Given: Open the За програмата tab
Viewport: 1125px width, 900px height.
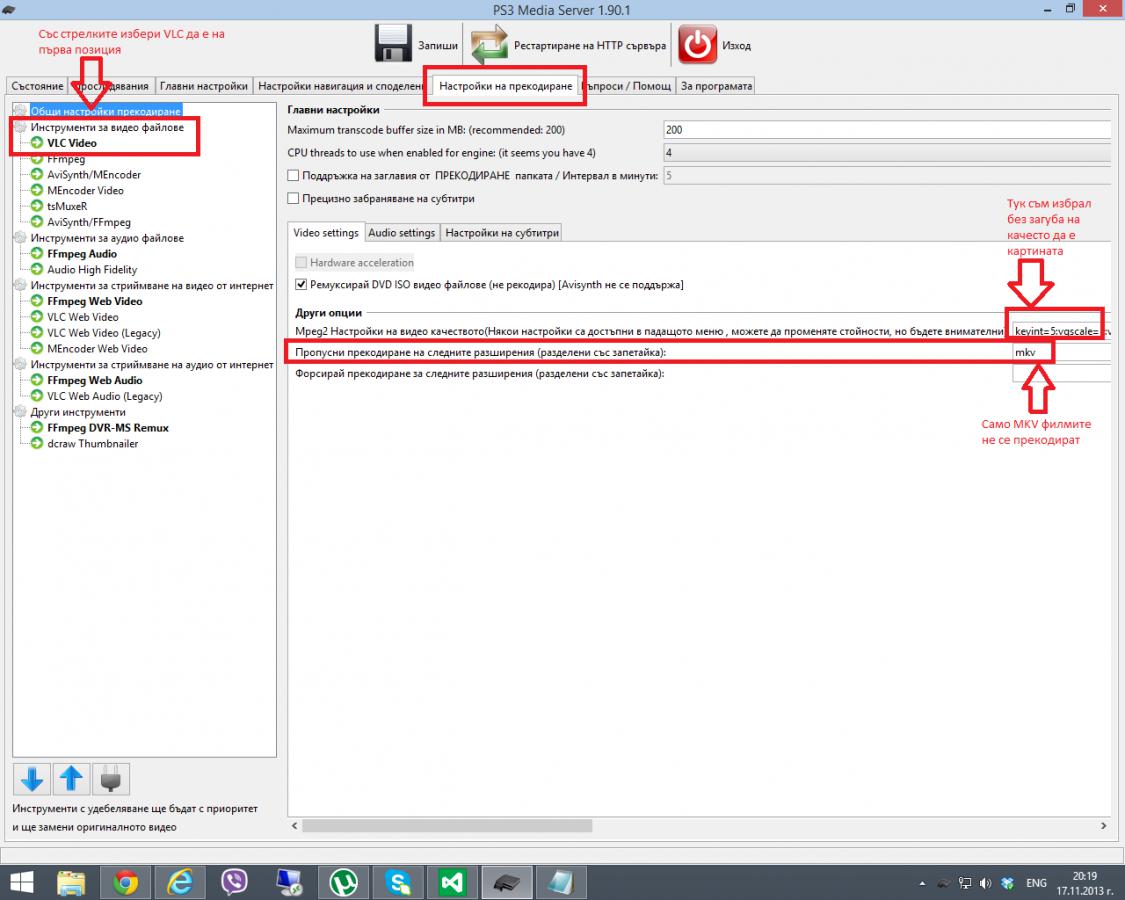Looking at the screenshot, I should point(716,85).
